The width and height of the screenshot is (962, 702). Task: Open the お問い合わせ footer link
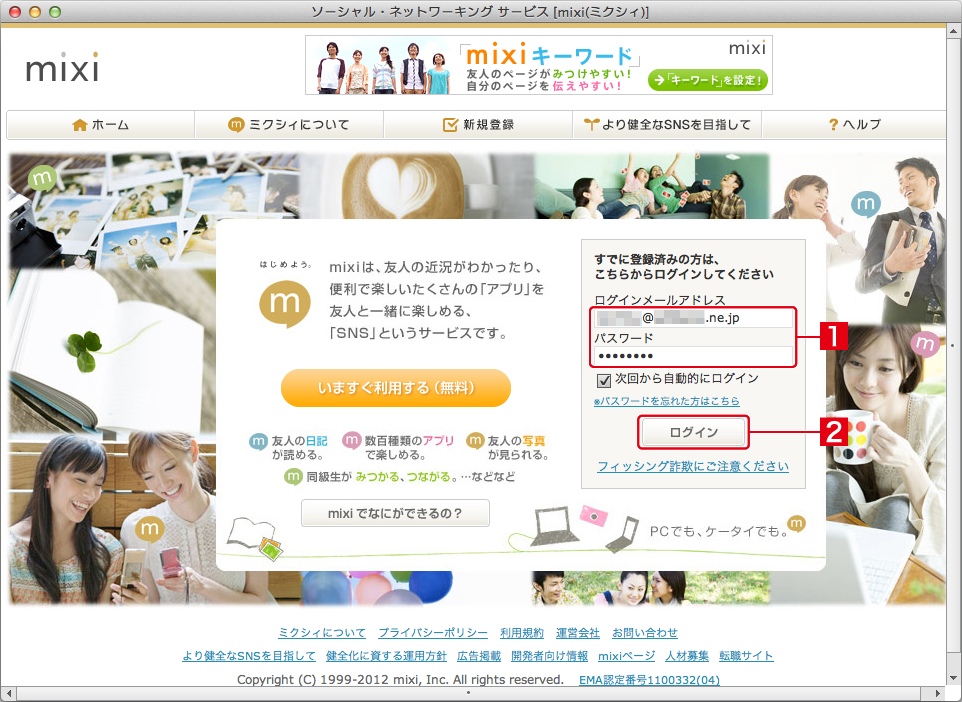645,633
